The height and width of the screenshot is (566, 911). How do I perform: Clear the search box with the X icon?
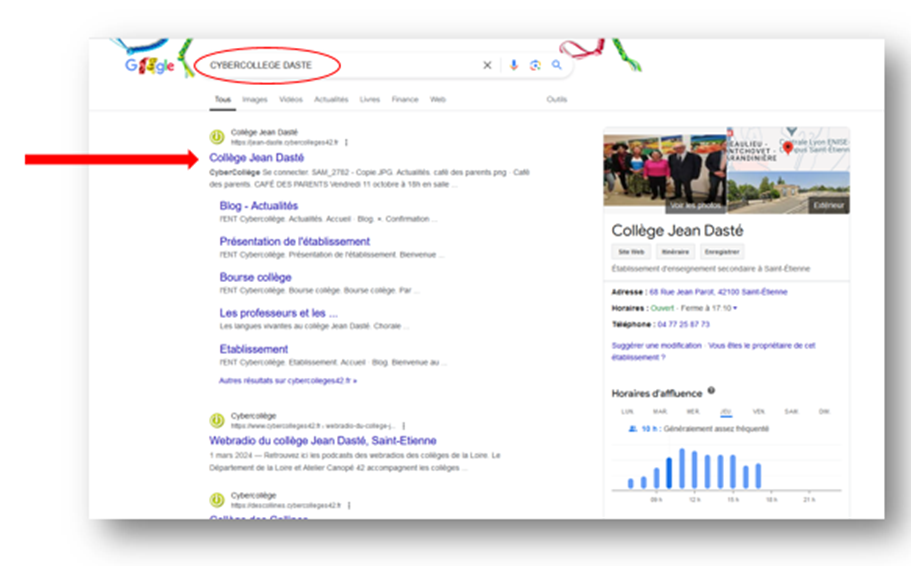(488, 66)
